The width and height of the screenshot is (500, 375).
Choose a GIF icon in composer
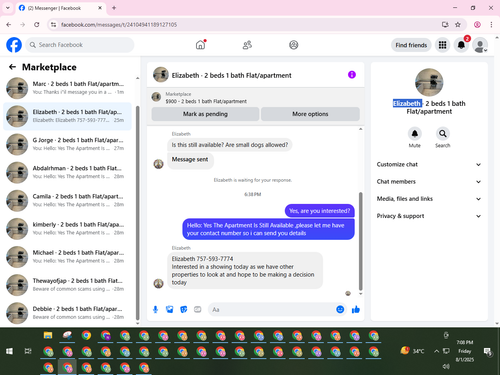(x=198, y=310)
